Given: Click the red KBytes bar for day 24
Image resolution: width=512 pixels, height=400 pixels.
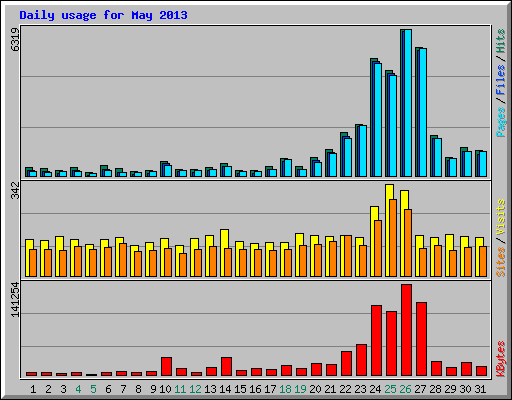Looking at the screenshot, I should [376, 340].
